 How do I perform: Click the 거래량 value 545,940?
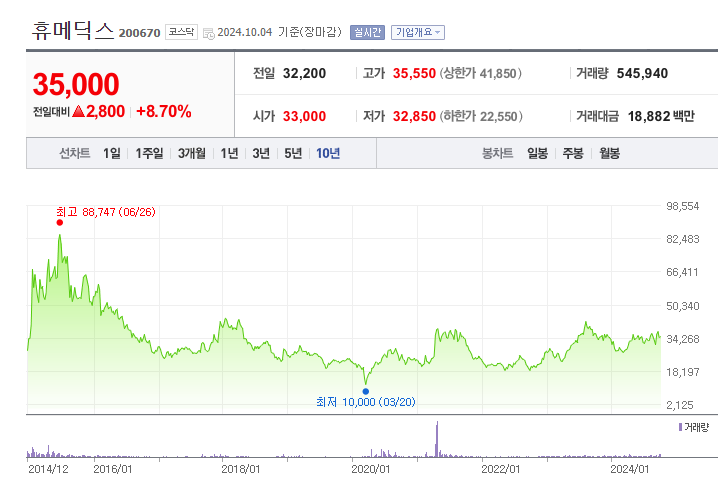642,73
